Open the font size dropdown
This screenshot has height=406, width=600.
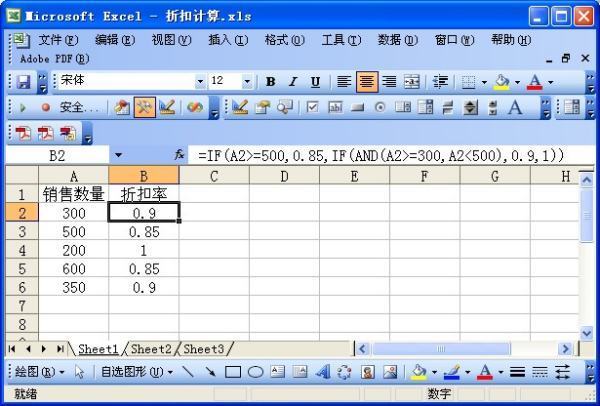click(247, 81)
